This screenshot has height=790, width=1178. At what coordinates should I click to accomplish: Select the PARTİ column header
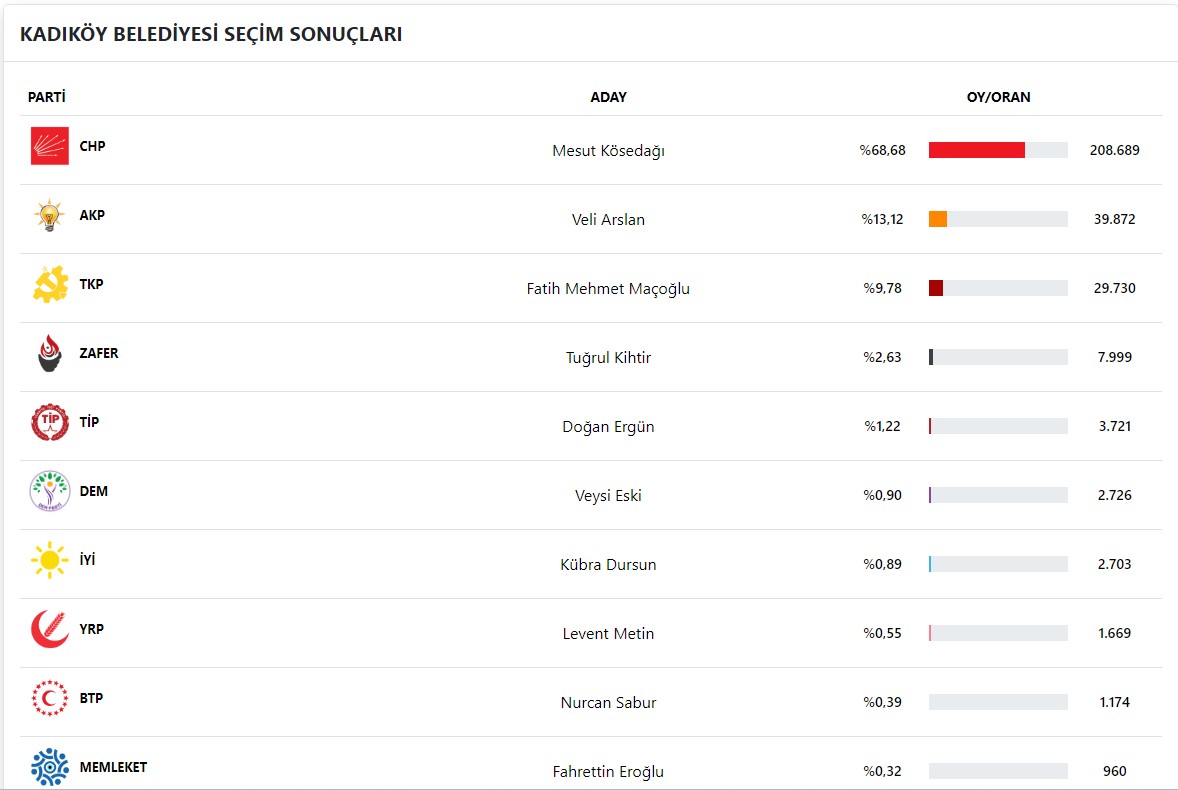point(47,97)
